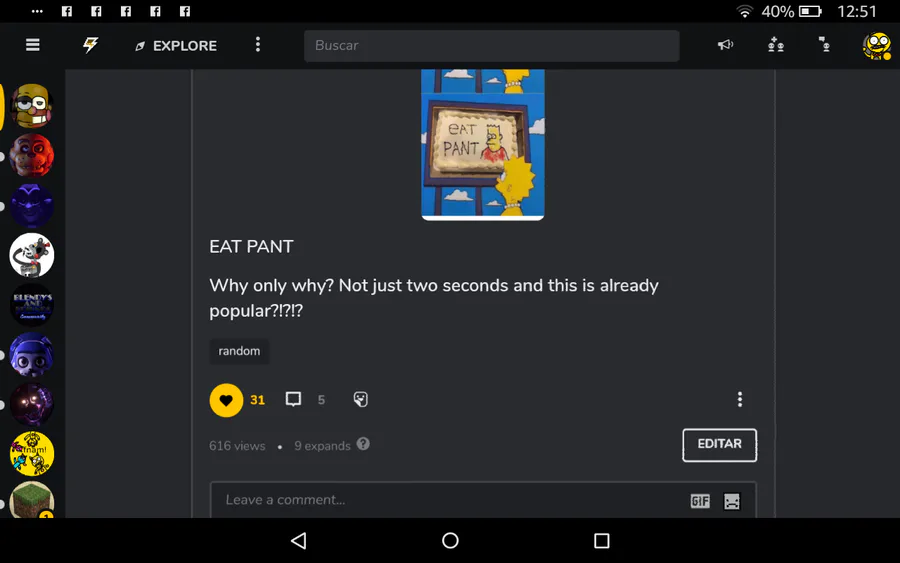The image size is (900, 563).
Task: Open the post's three-dot options menu
Action: pyautogui.click(x=740, y=399)
